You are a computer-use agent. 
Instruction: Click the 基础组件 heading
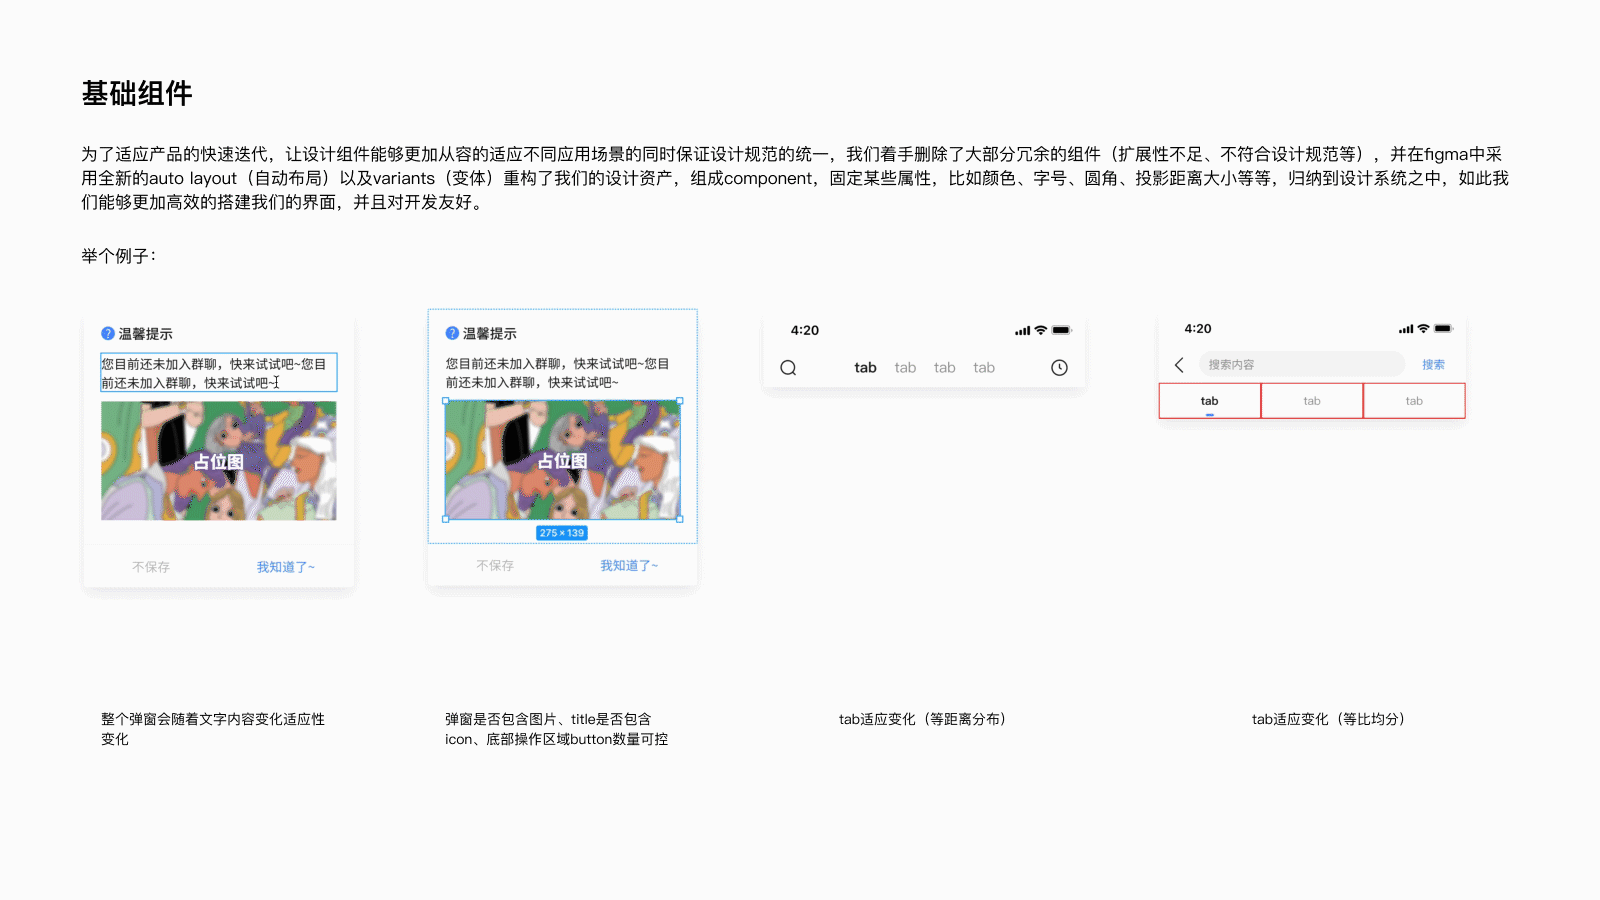pos(137,93)
